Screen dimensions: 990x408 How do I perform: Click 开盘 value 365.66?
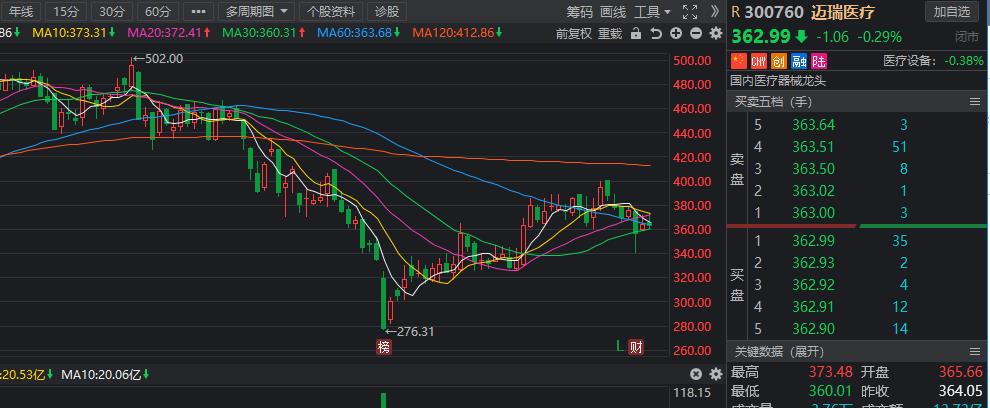[x=961, y=373]
